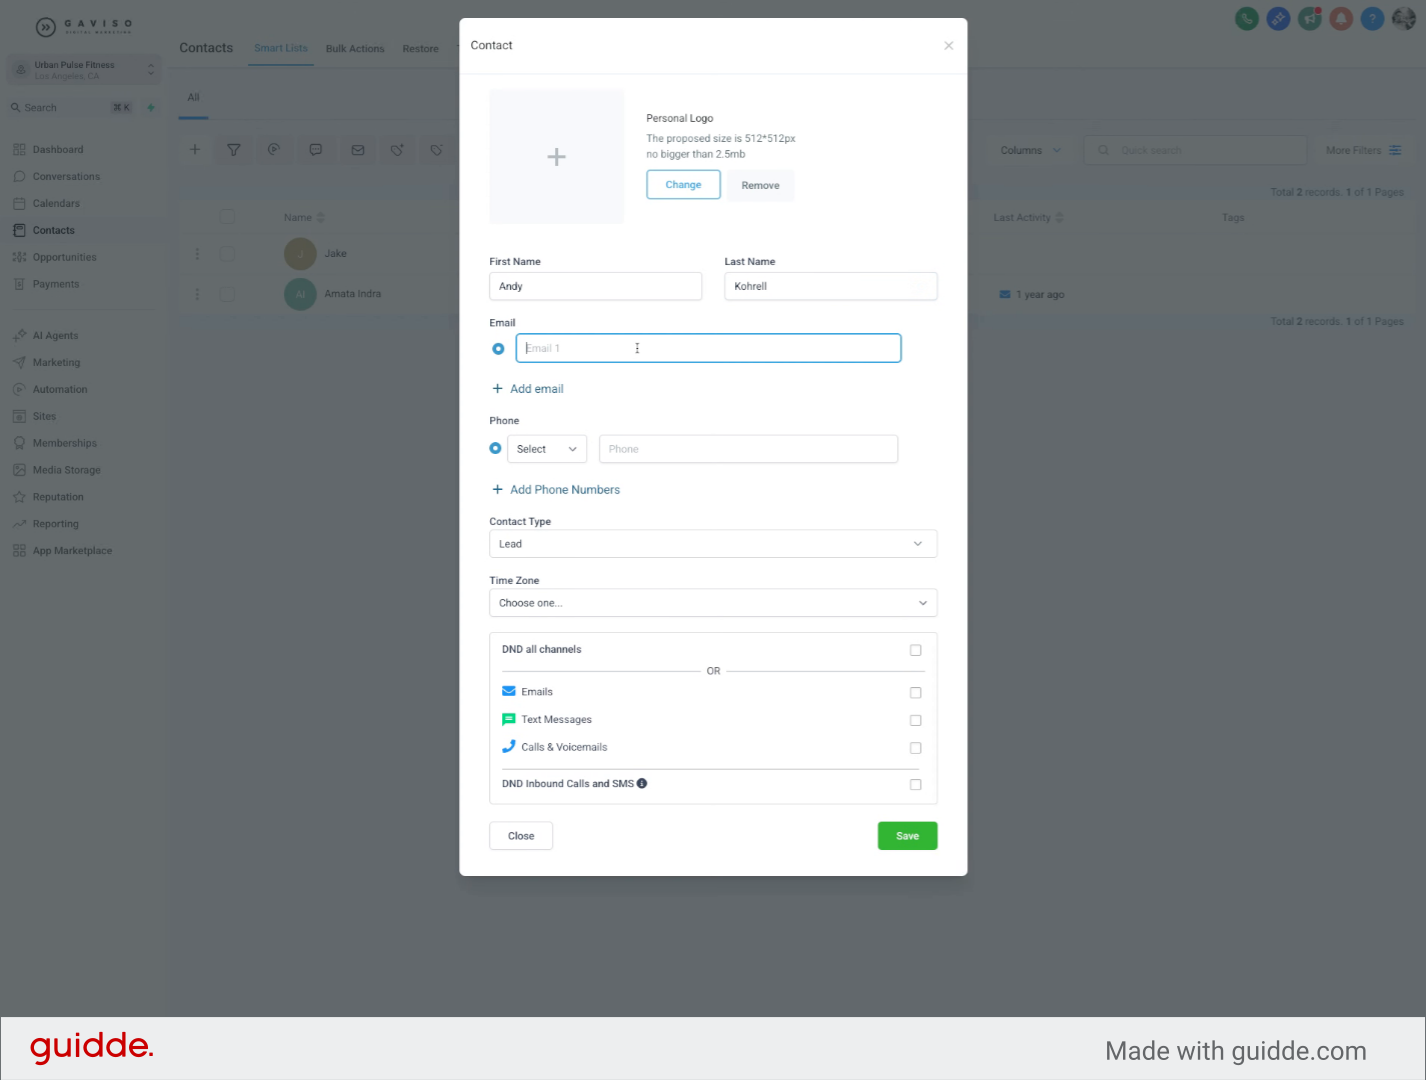
Task: Click the Add email link
Action: (527, 389)
